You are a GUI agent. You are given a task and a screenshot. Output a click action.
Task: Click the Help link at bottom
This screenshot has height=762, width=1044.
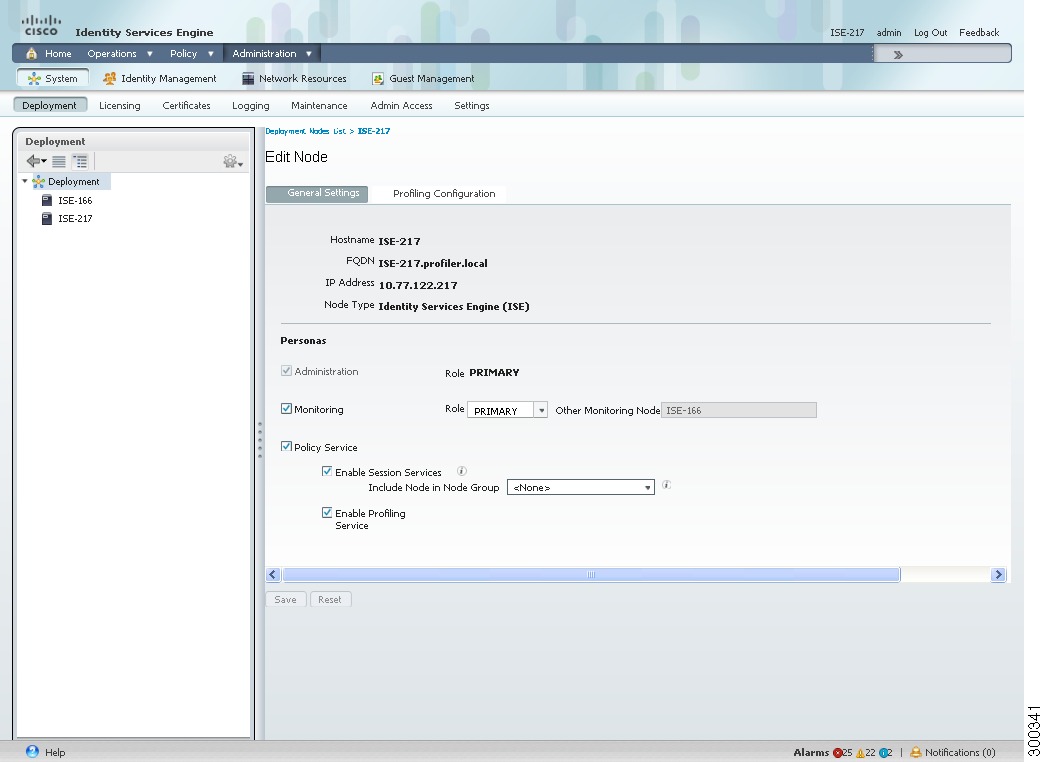click(x=55, y=752)
